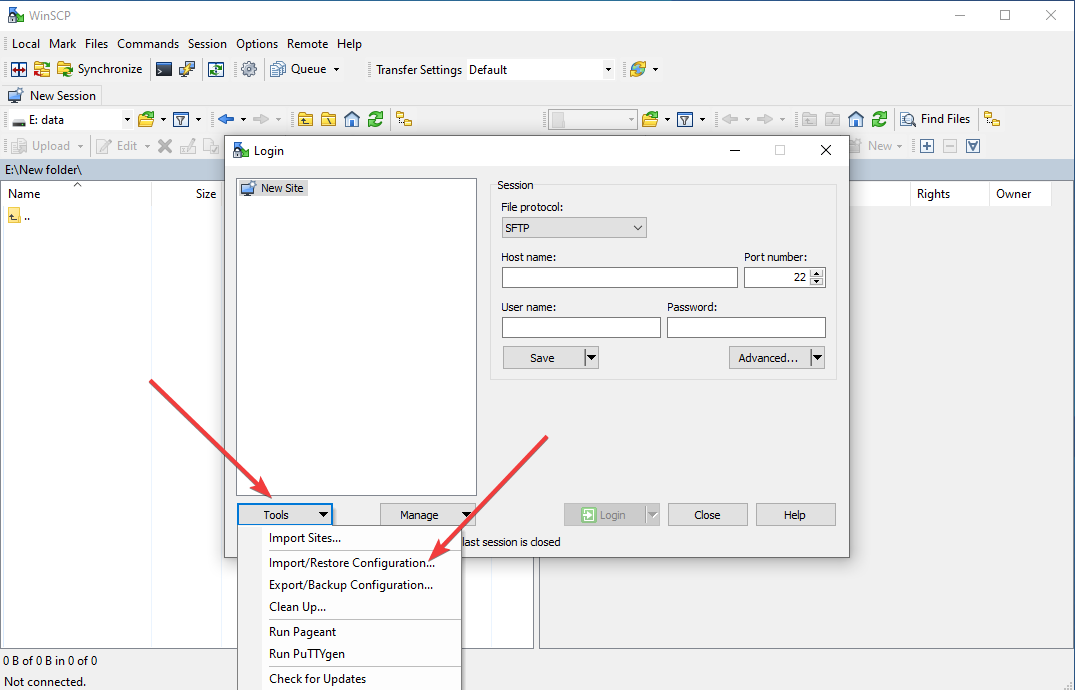Refresh the local panel with green arrows
Viewport: 1075px width, 690px height.
[x=376, y=119]
